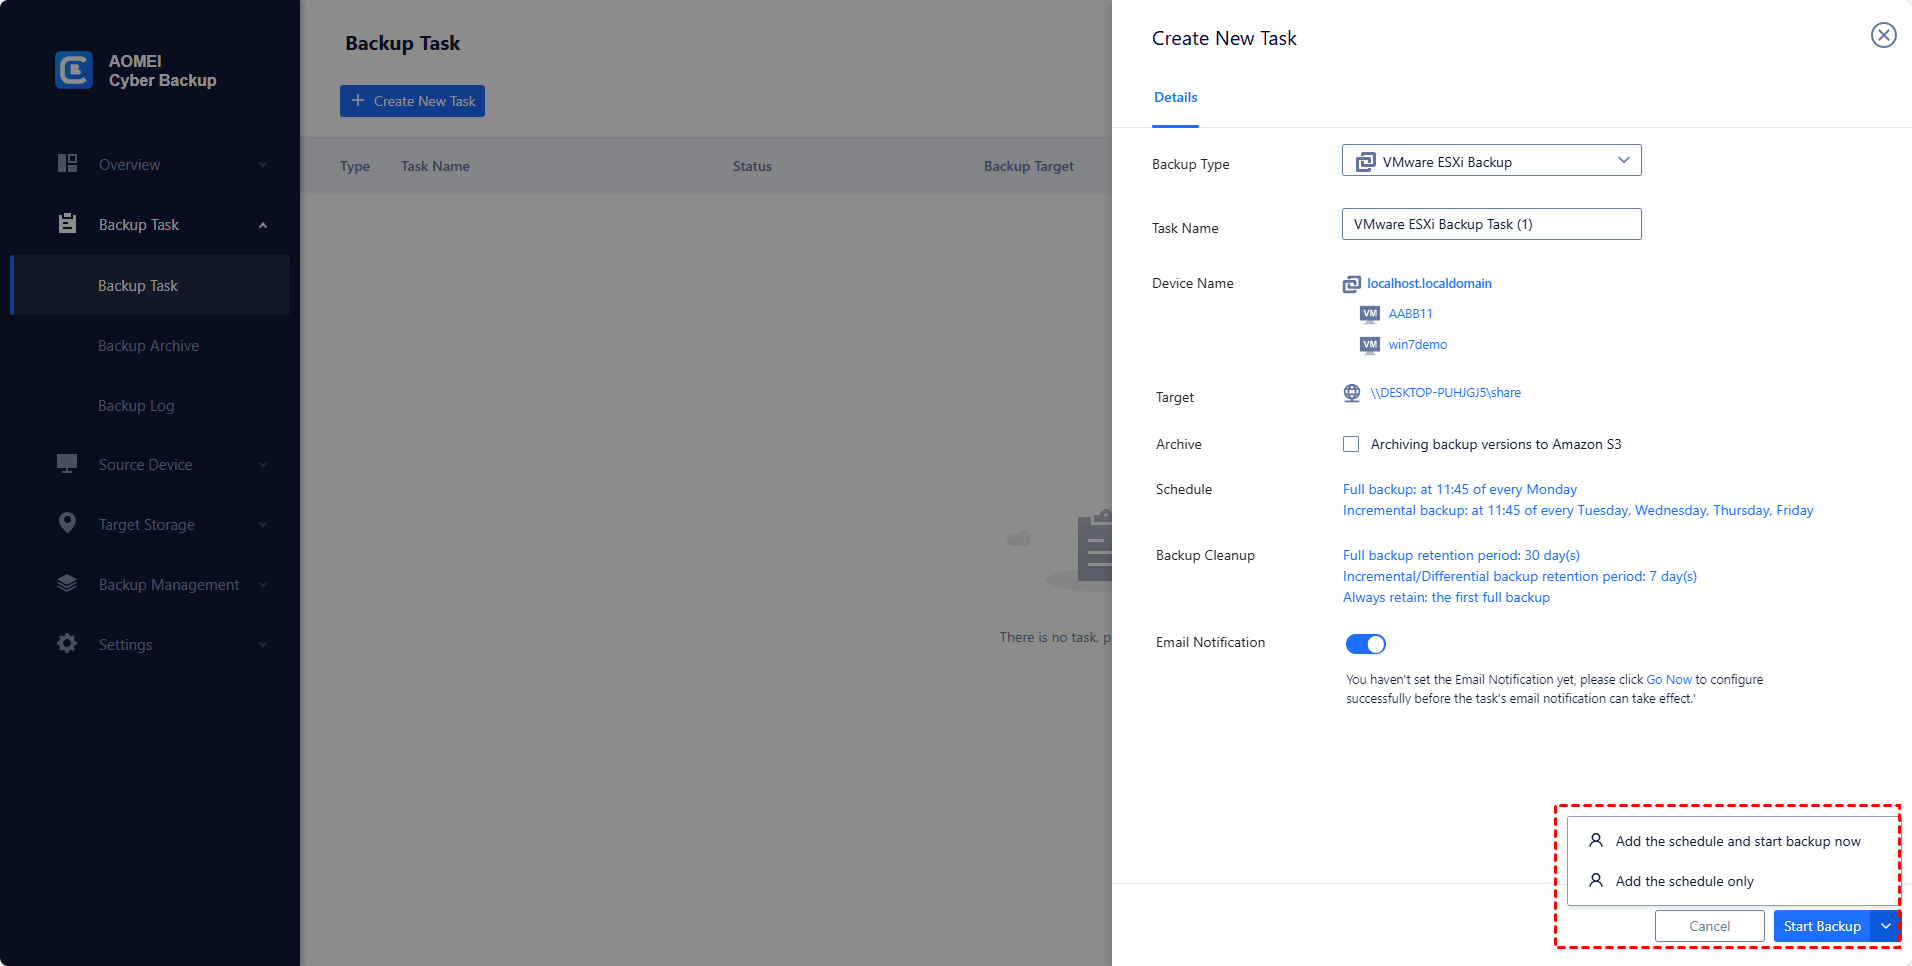Click user icon beside 'Add the schedule only'
This screenshot has height=966, width=1912.
(x=1596, y=880)
